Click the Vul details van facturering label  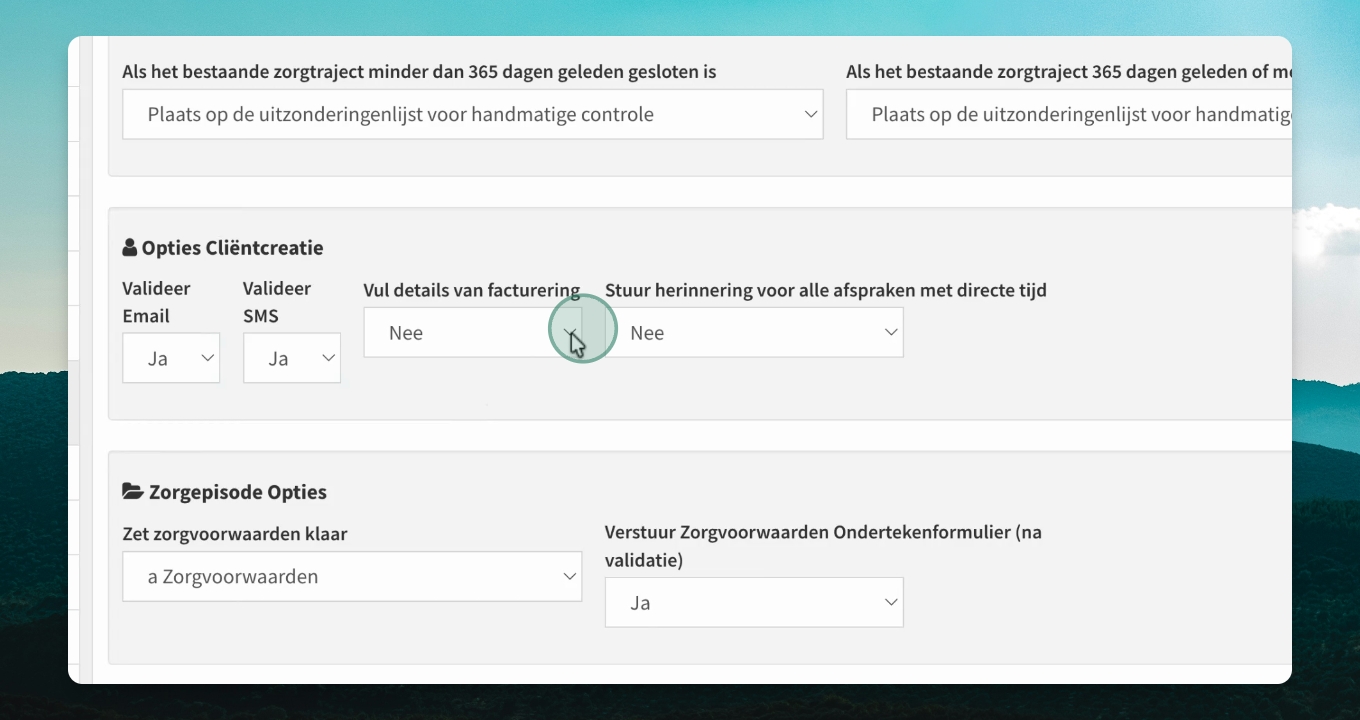[472, 290]
